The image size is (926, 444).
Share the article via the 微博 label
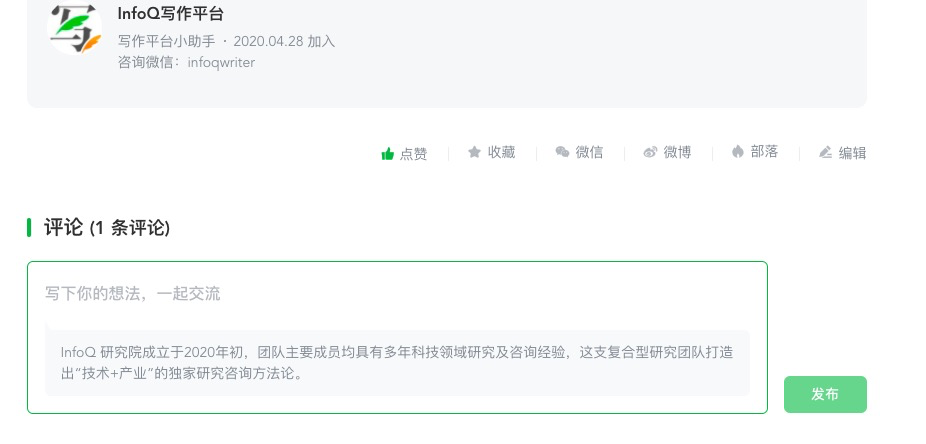click(677, 152)
